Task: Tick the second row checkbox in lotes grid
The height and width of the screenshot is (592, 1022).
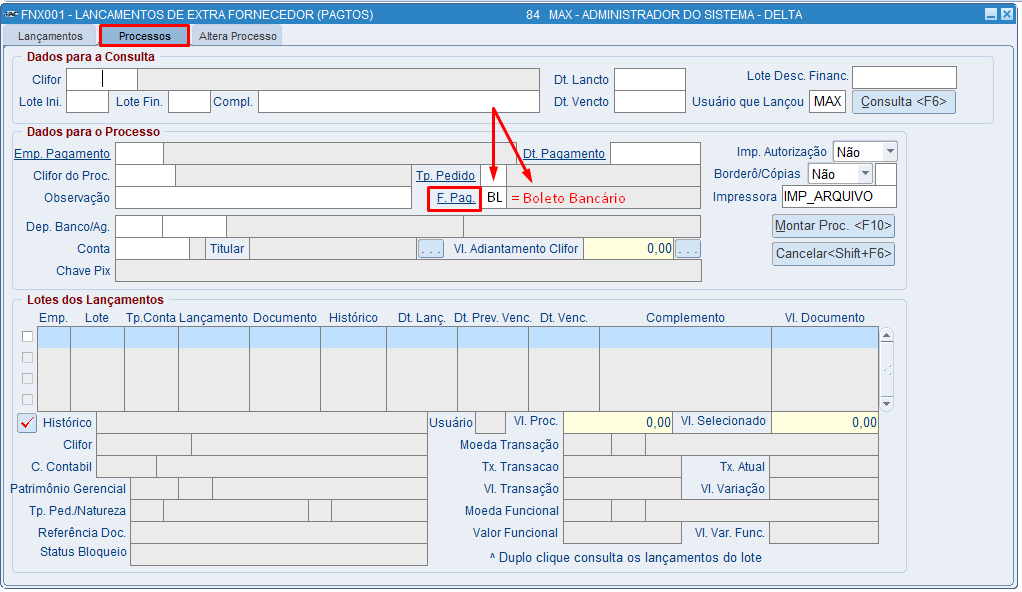Action: [x=27, y=357]
